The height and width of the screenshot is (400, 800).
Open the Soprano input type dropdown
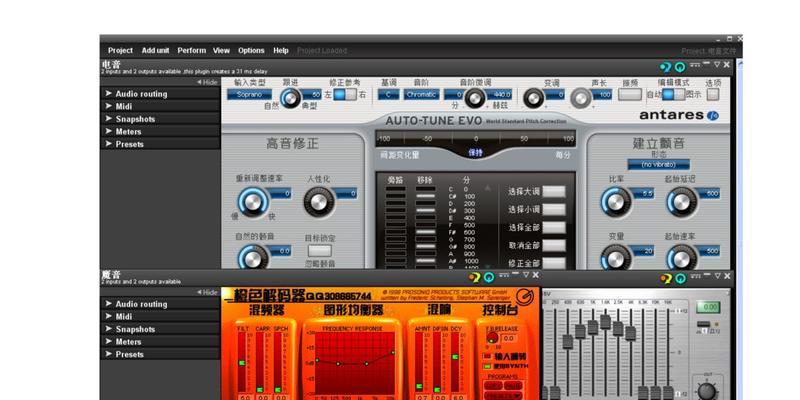coord(249,94)
